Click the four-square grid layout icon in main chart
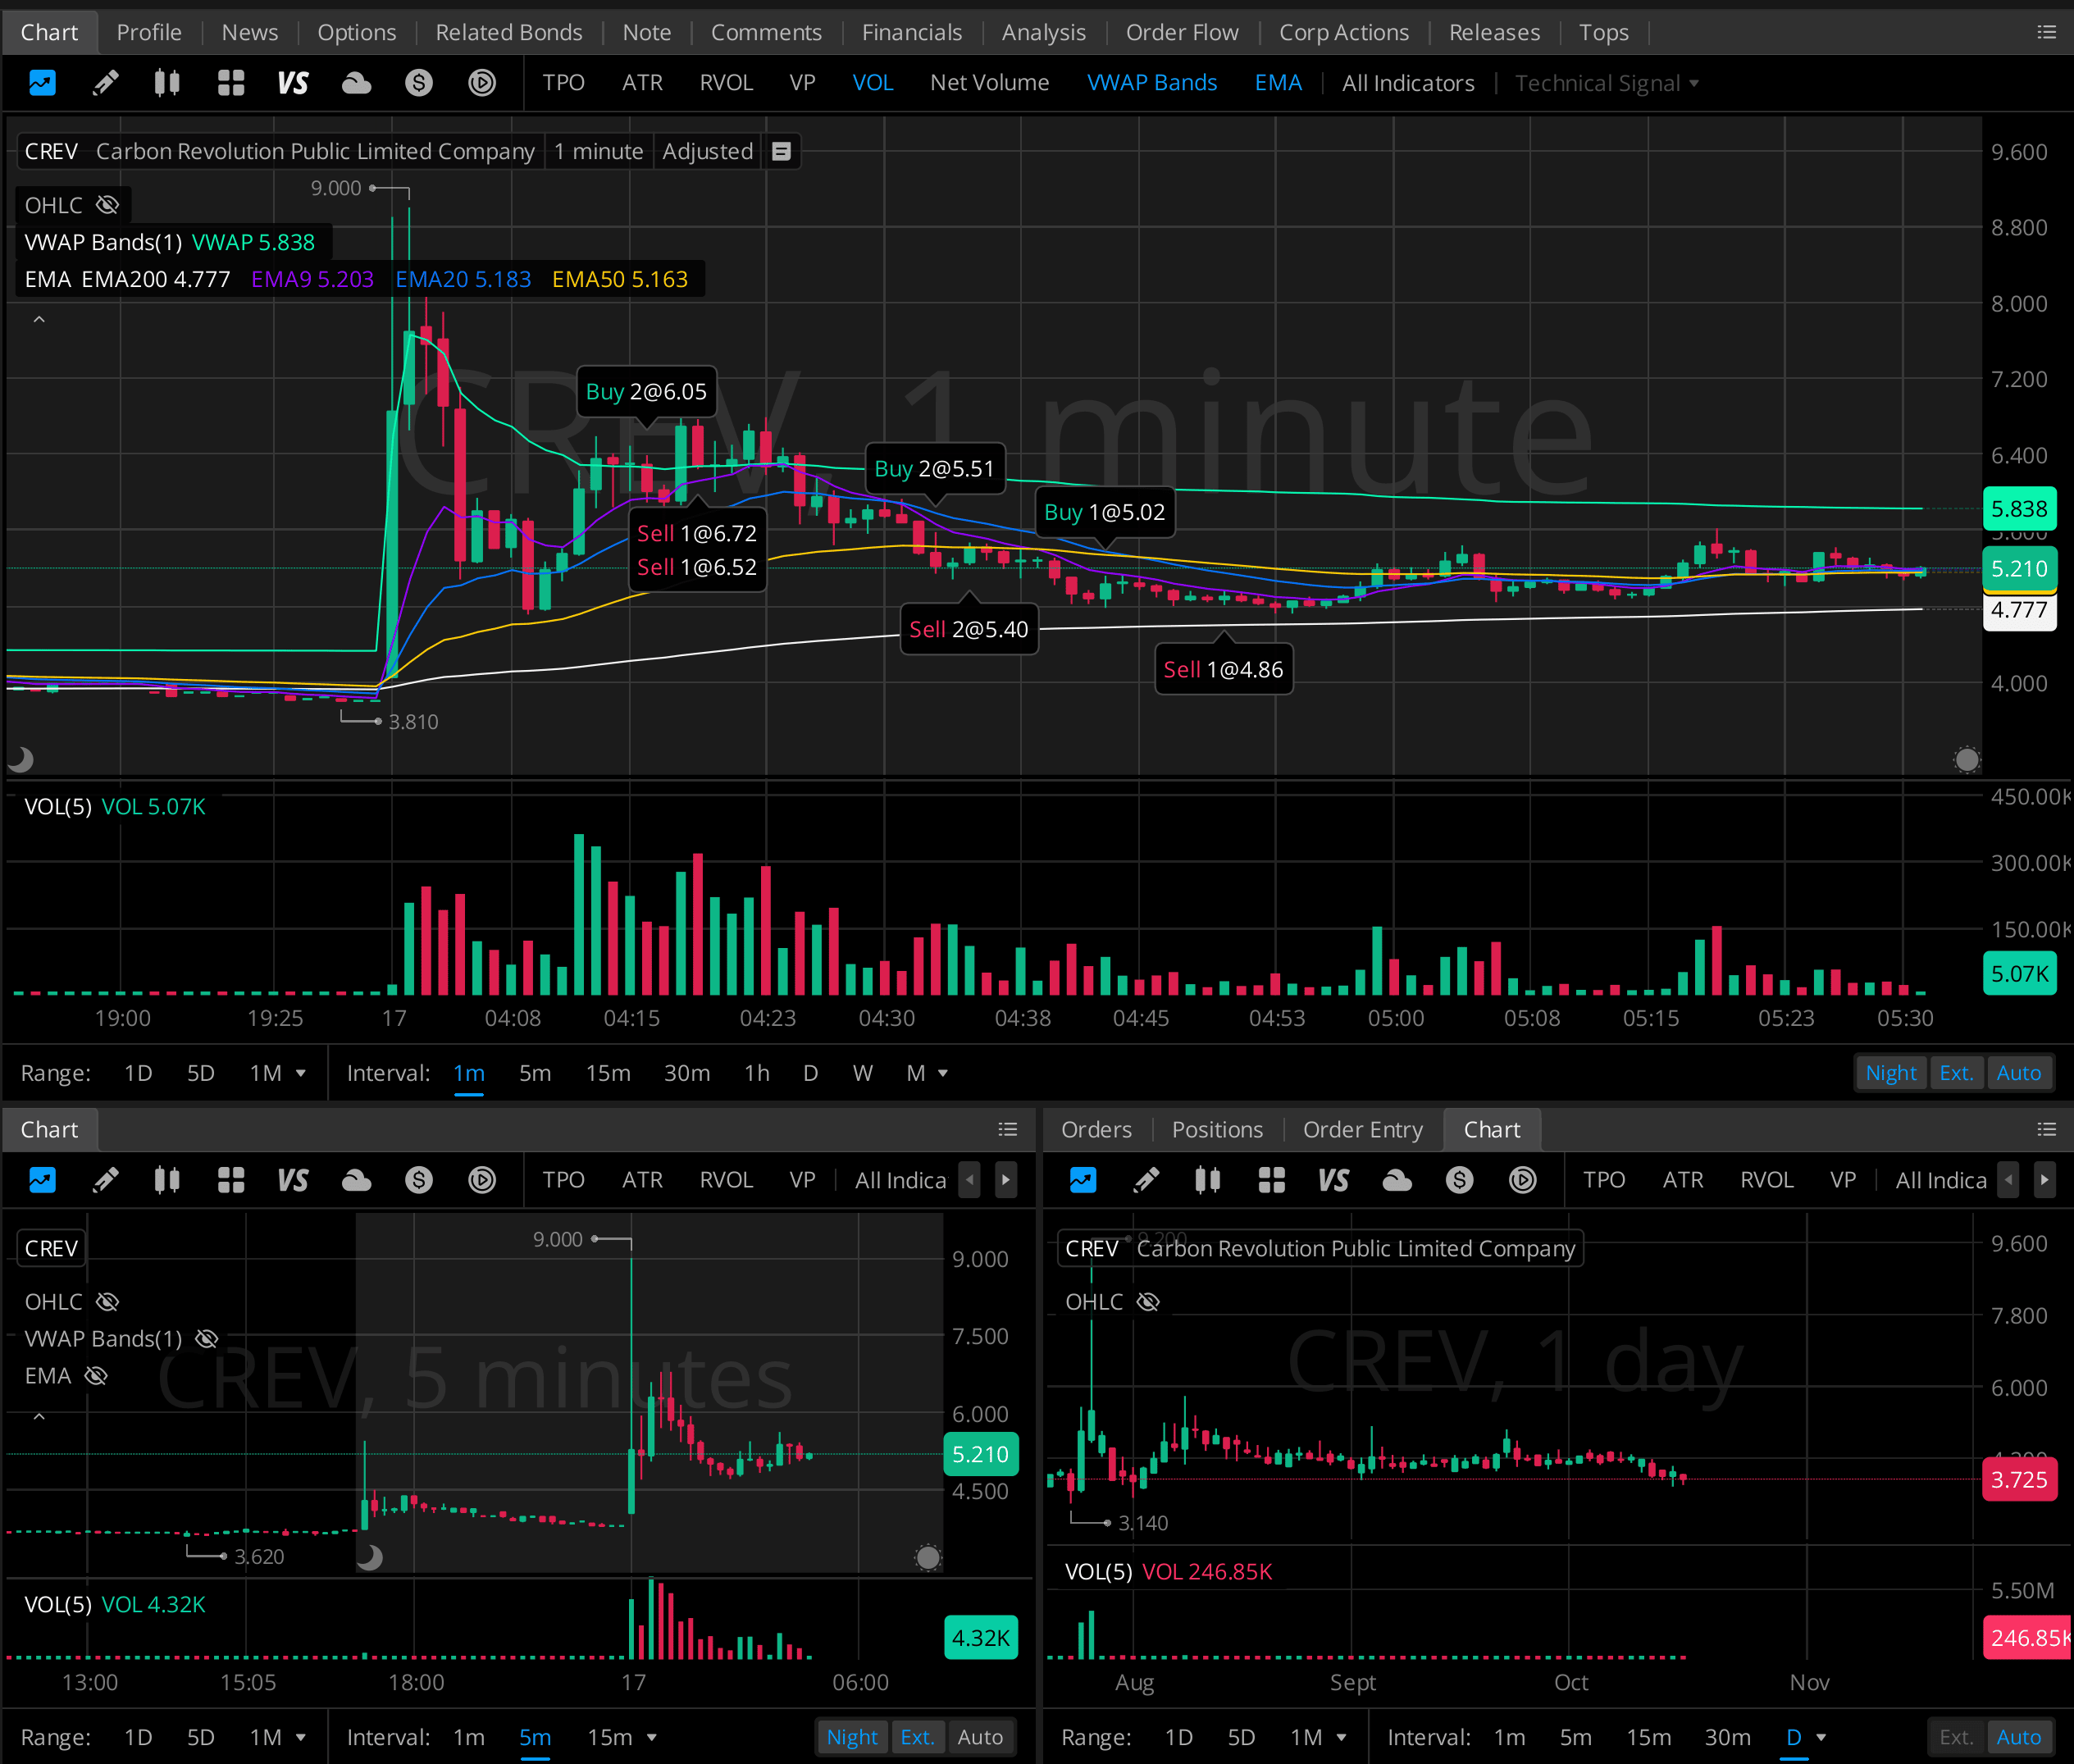 pyautogui.click(x=231, y=83)
